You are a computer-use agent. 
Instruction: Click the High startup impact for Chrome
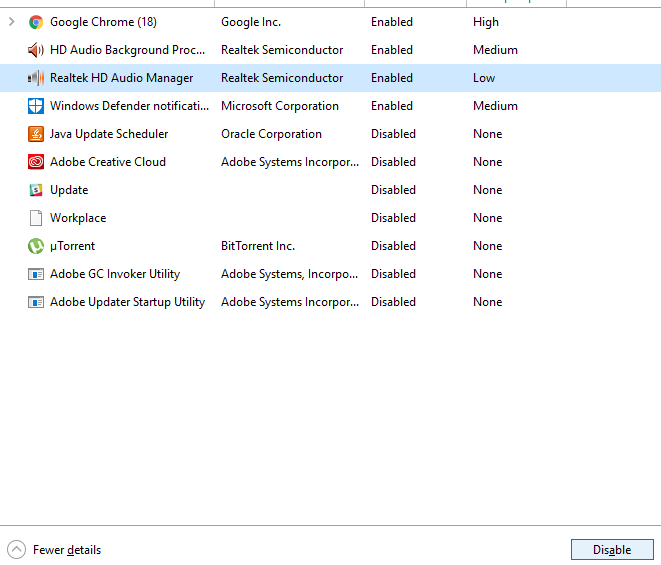tap(486, 22)
